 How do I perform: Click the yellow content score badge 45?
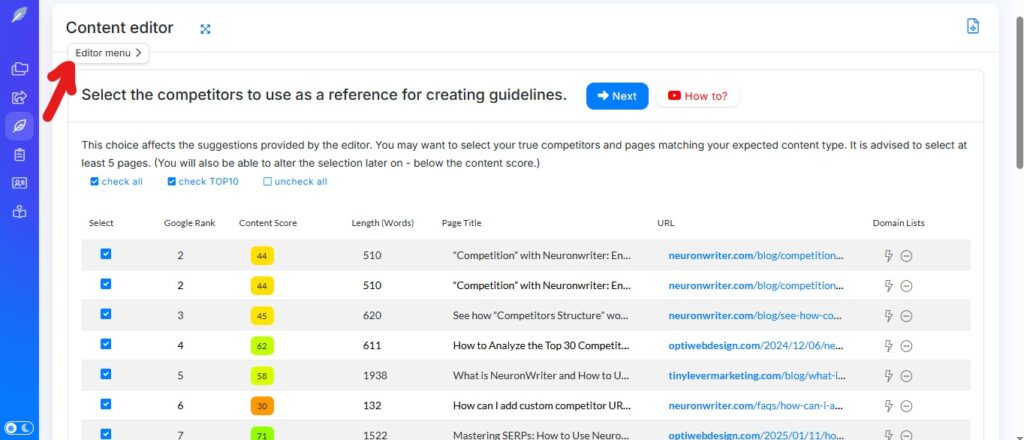(x=263, y=316)
